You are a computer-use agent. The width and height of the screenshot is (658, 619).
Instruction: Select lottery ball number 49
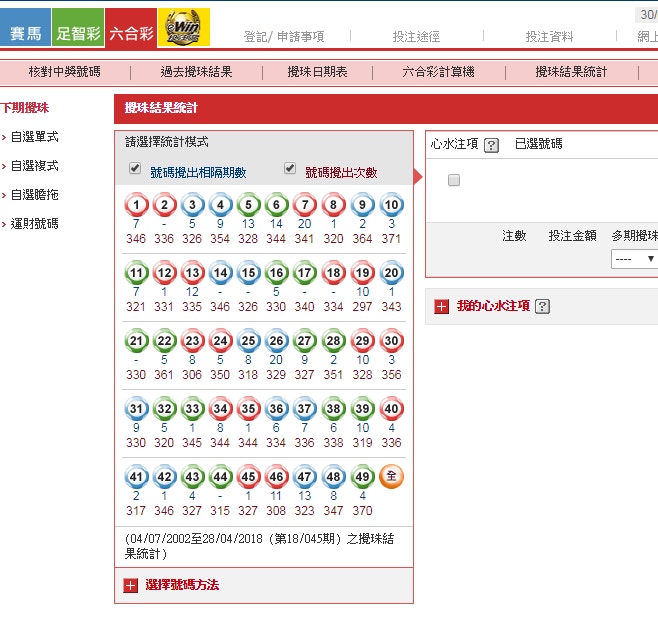[362, 477]
